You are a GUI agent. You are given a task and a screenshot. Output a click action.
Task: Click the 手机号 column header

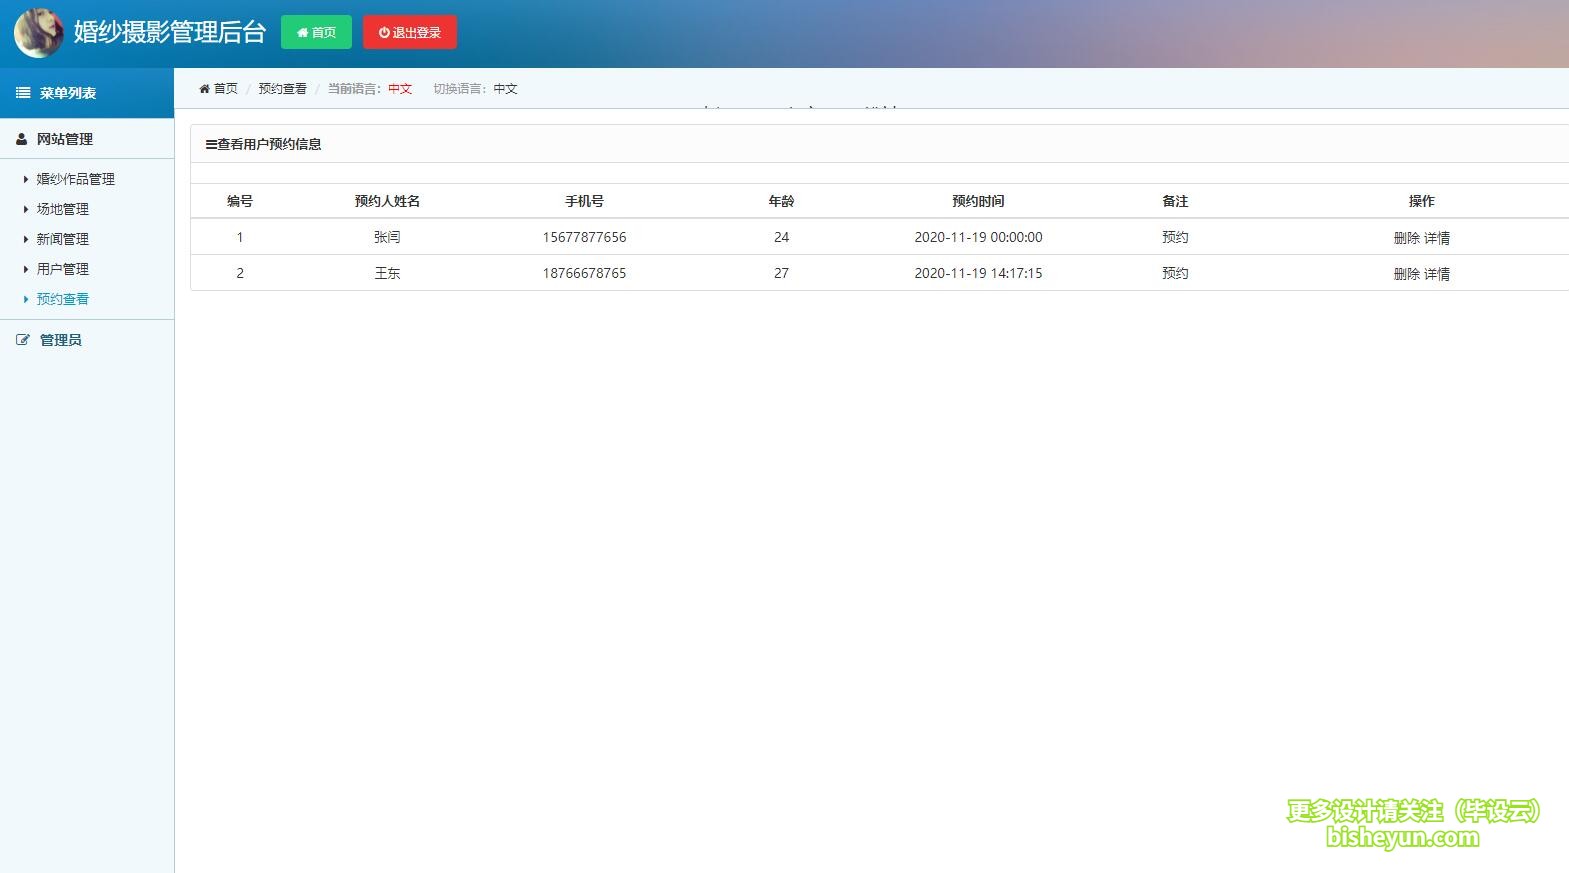pyautogui.click(x=585, y=201)
